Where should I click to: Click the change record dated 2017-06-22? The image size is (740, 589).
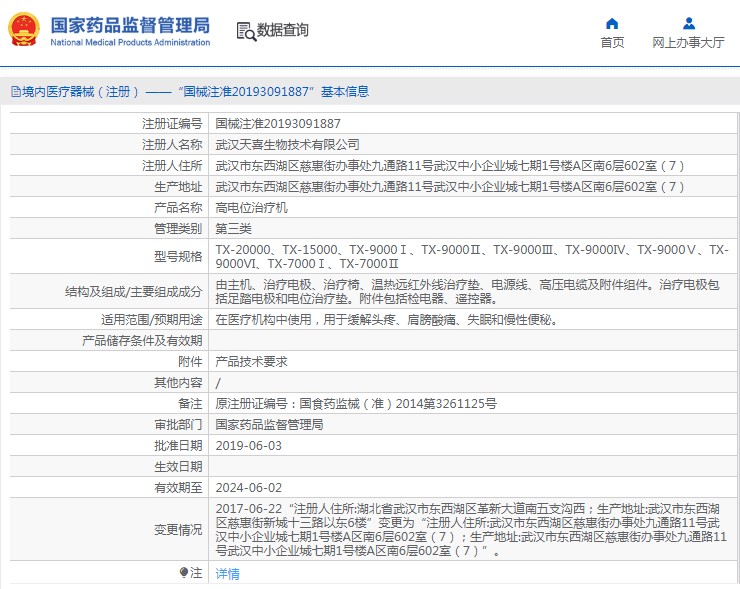point(471,529)
